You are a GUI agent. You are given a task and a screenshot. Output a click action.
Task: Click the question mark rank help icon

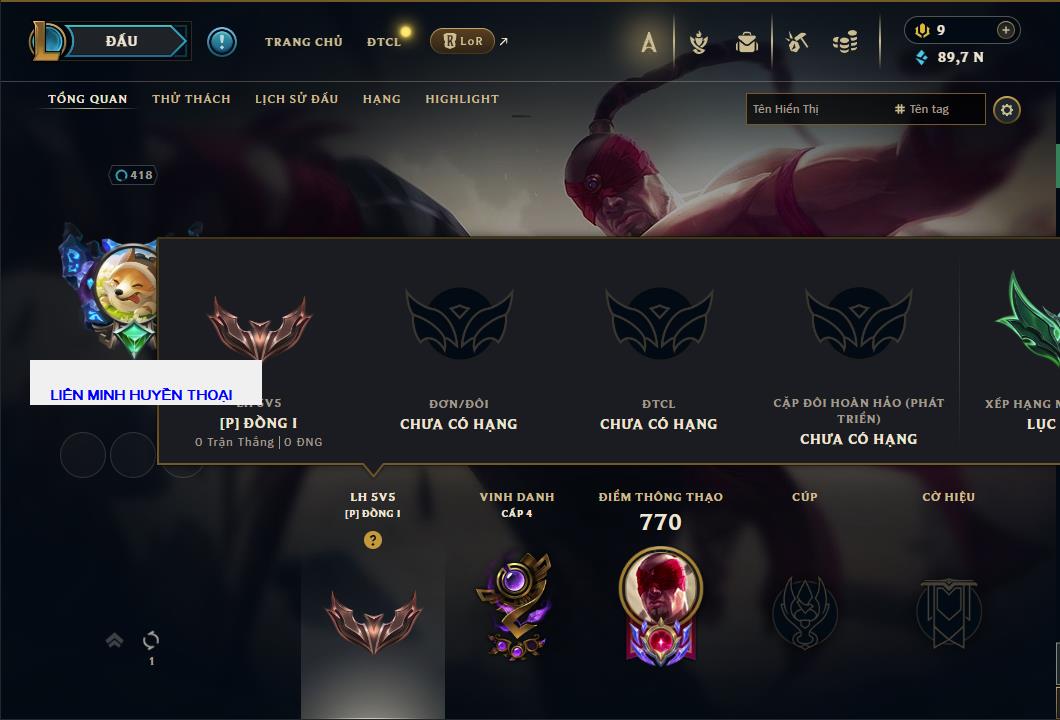372,539
